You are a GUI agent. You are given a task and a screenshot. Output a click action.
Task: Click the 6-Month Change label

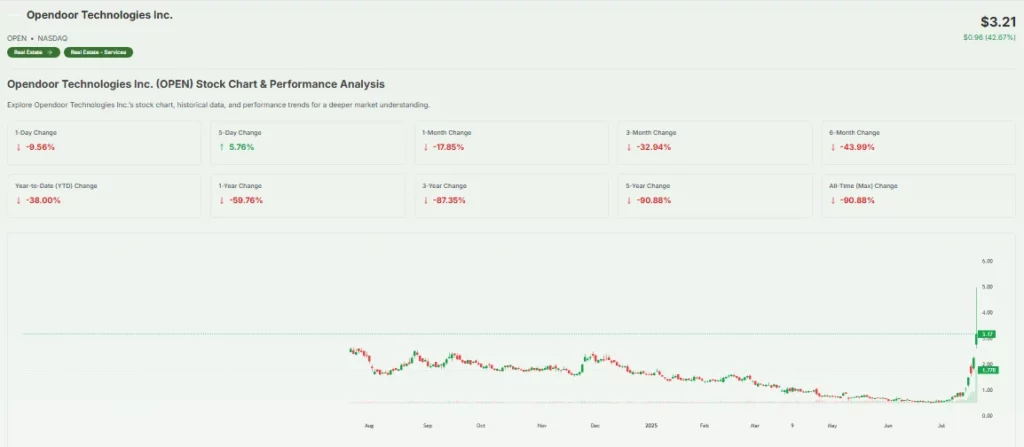point(854,133)
